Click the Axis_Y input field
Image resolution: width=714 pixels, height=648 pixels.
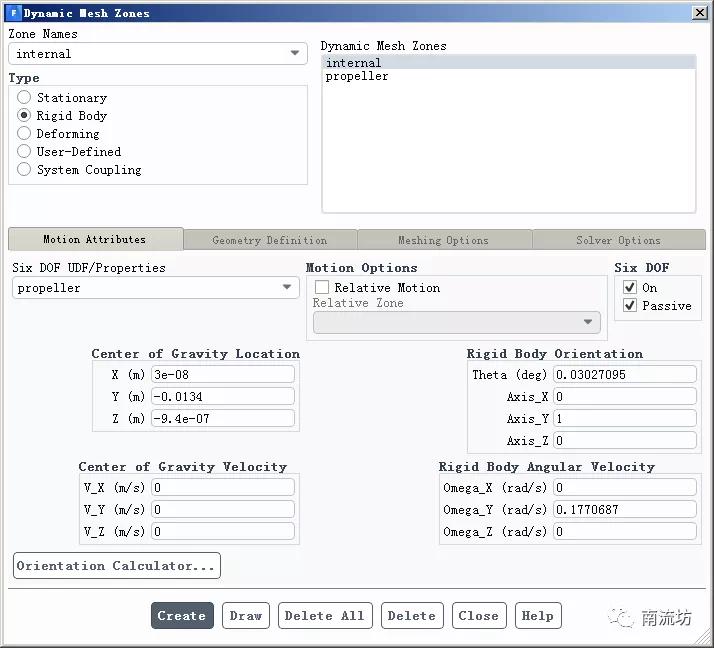click(x=625, y=418)
